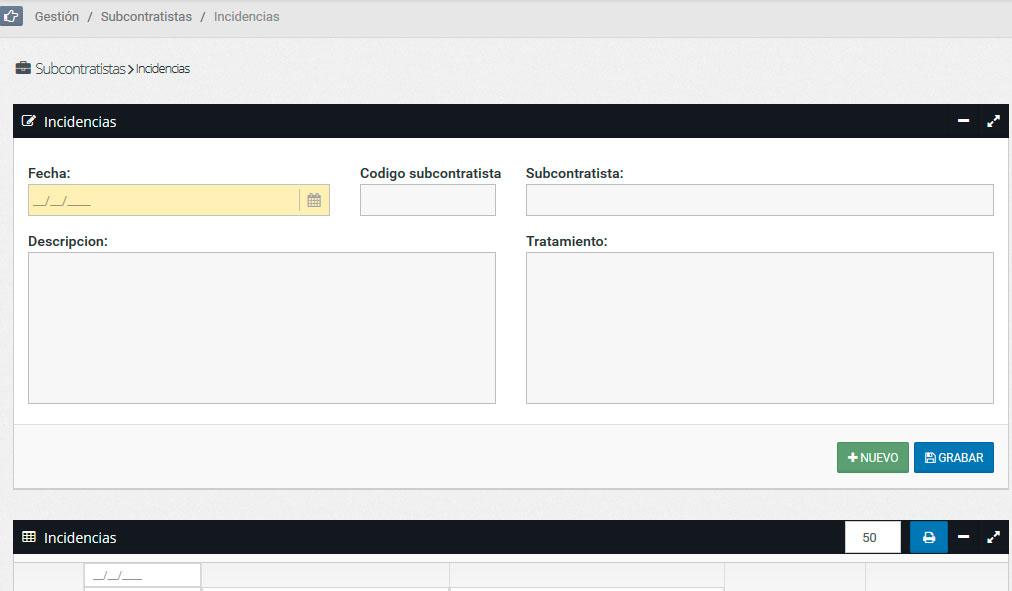Click the Subcontratistas page title text
This screenshot has height=591, width=1012.
(80, 68)
